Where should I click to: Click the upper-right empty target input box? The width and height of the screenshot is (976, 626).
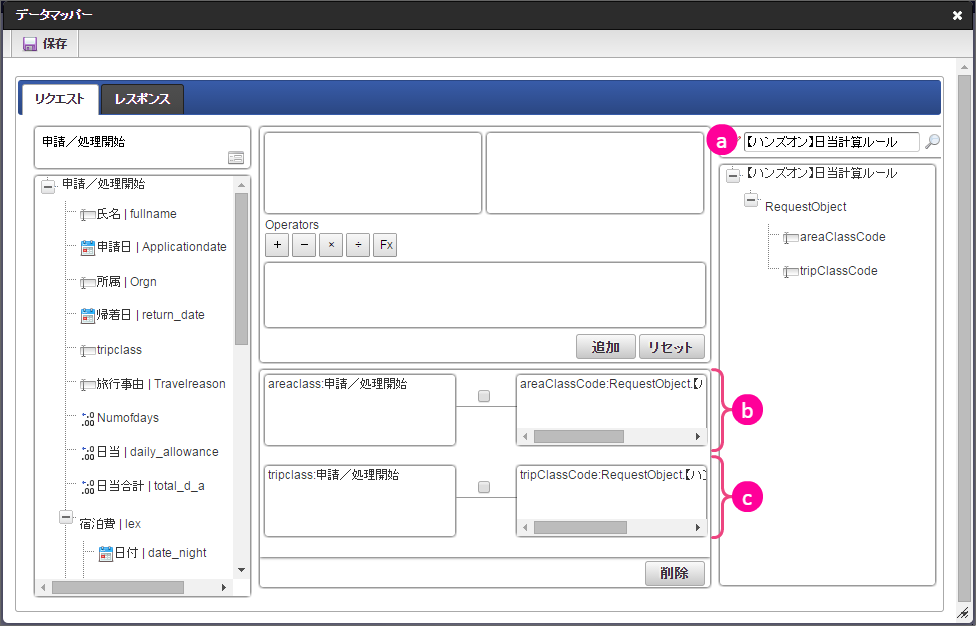(x=594, y=173)
